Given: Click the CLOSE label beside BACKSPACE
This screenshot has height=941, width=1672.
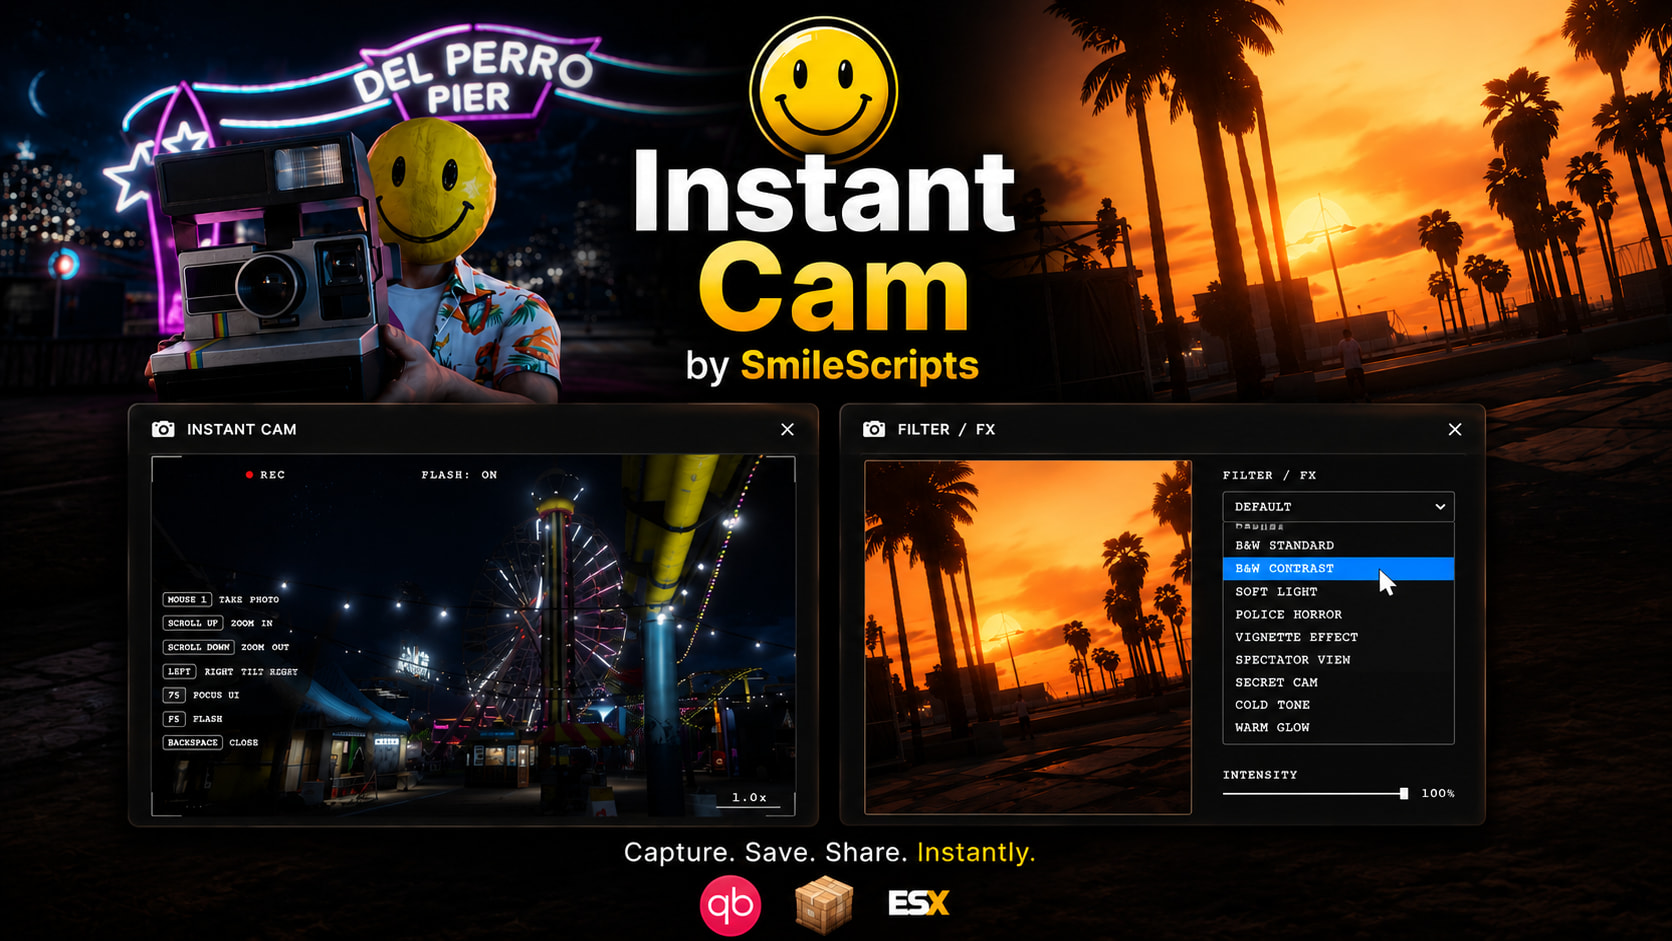Looking at the screenshot, I should point(244,743).
